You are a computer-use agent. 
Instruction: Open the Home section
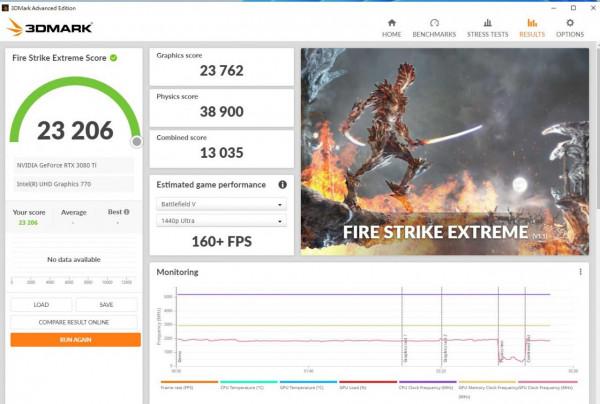point(391,28)
